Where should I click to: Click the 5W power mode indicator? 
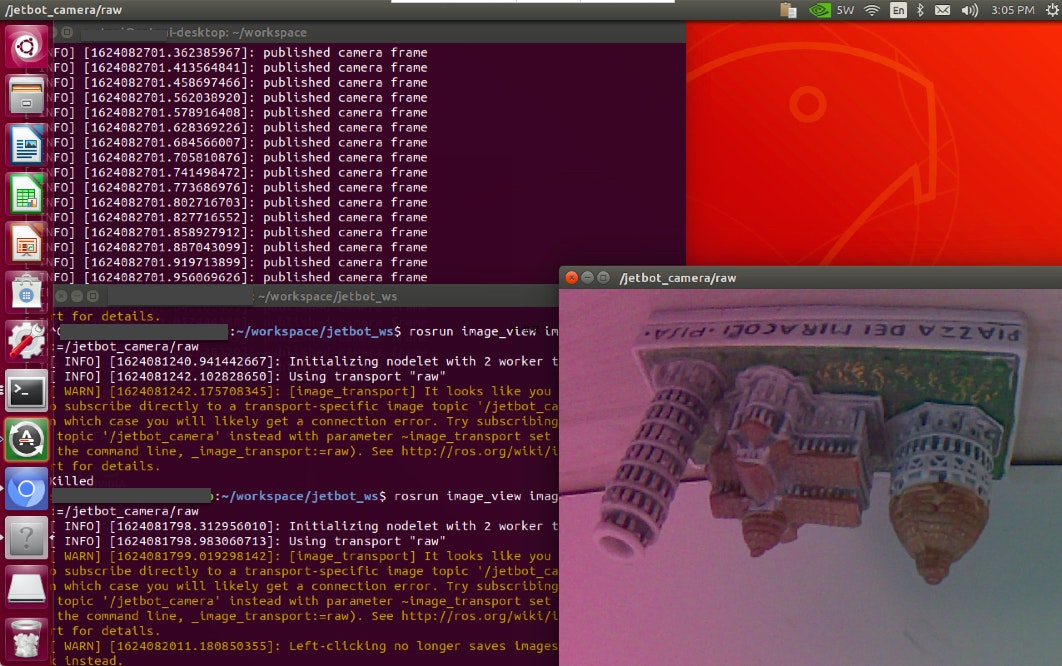[844, 11]
